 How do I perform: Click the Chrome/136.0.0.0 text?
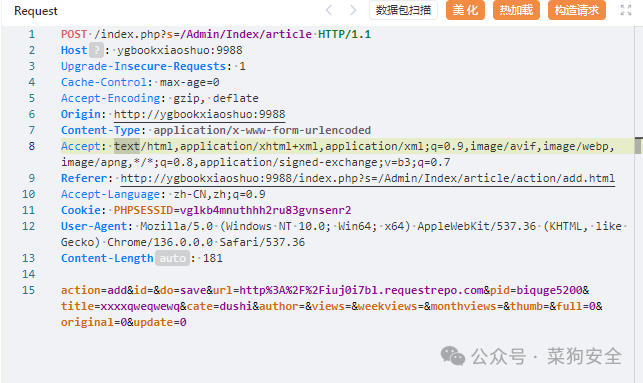click(x=160, y=242)
